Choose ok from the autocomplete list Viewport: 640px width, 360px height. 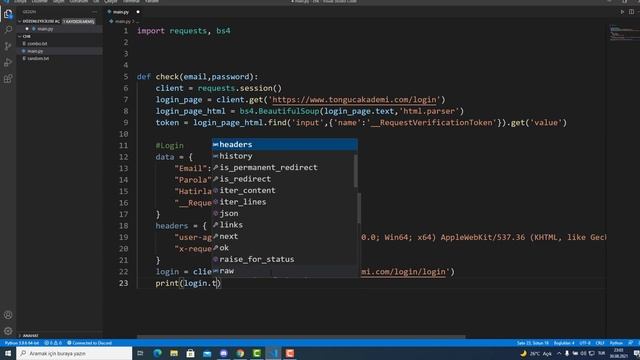tap(284, 248)
